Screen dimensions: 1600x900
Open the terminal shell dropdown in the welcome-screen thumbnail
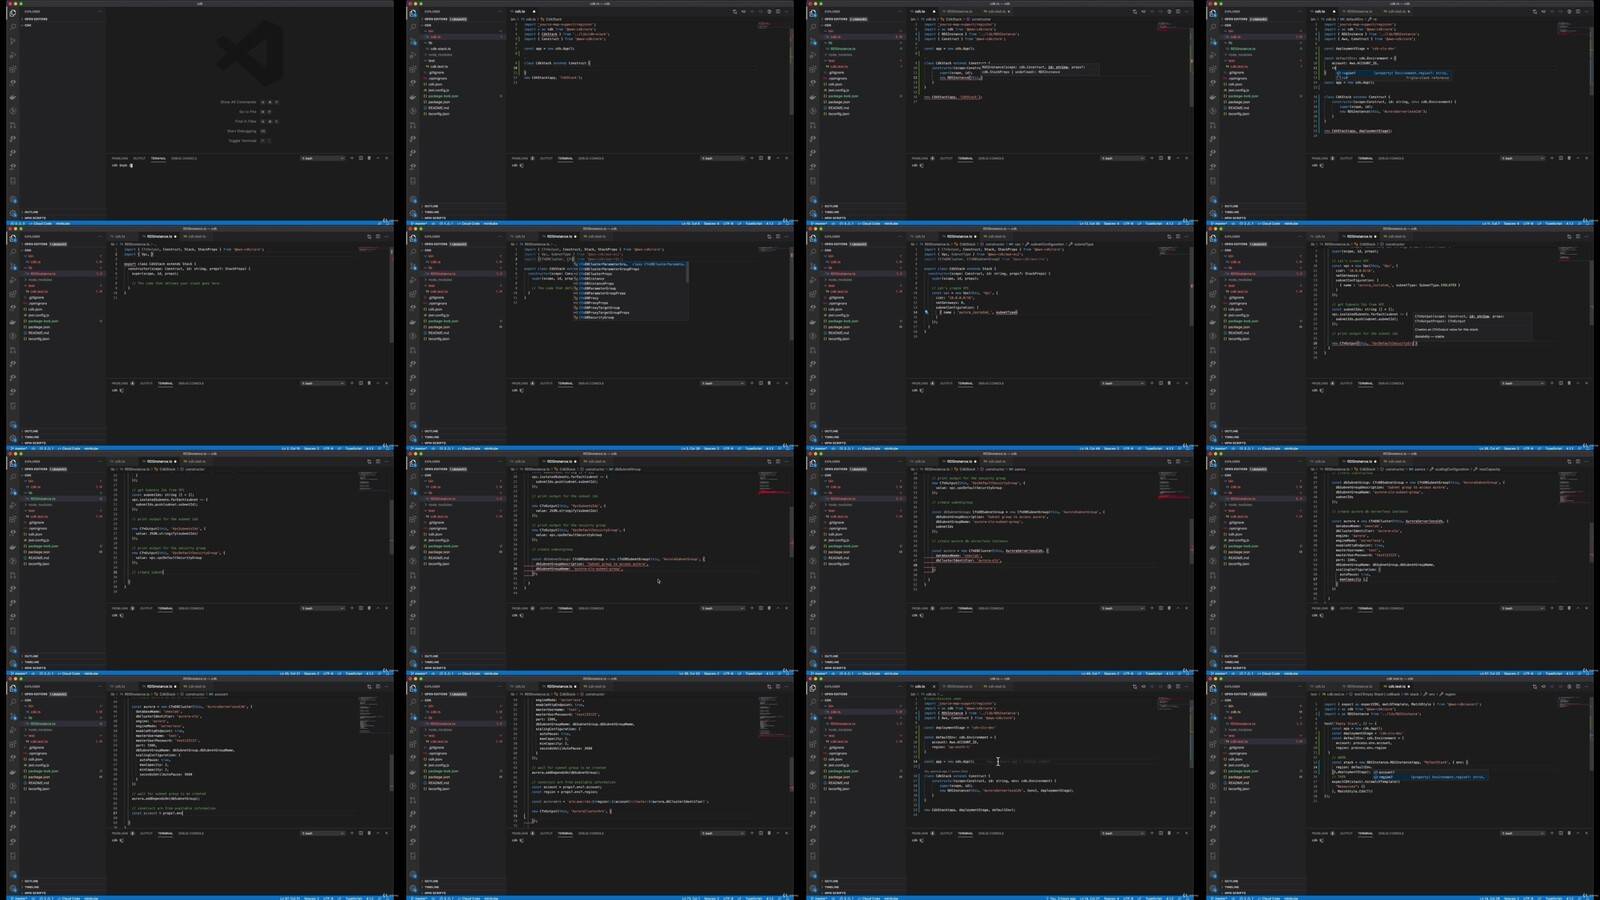tap(322, 158)
